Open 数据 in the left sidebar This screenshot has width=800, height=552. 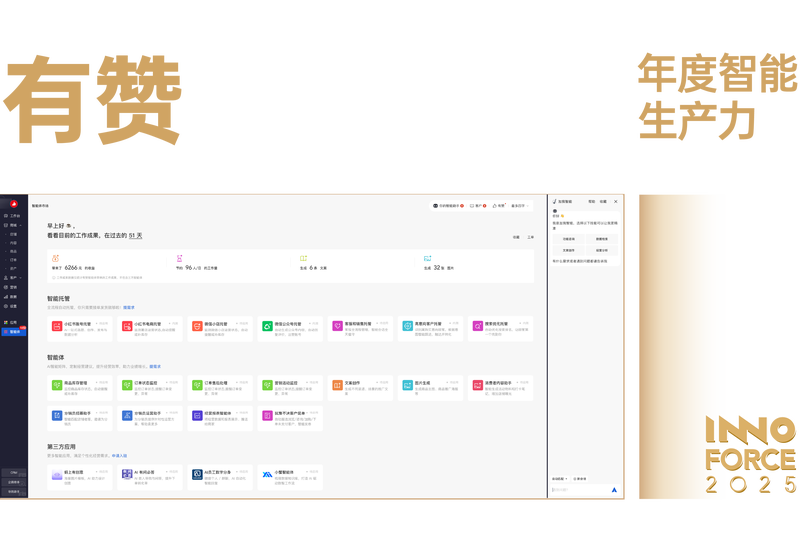coord(11,296)
